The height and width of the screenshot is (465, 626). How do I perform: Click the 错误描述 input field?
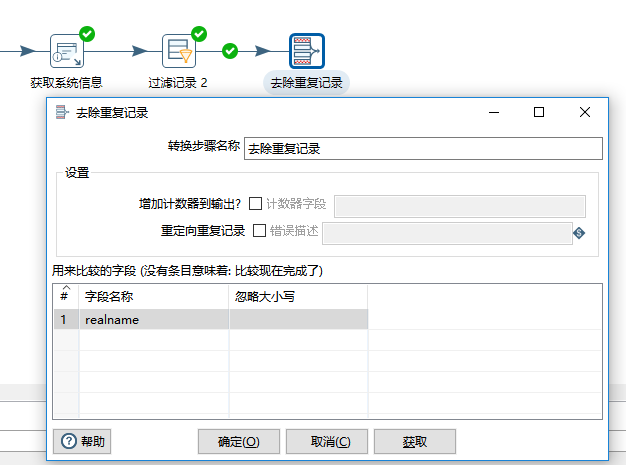click(x=448, y=233)
